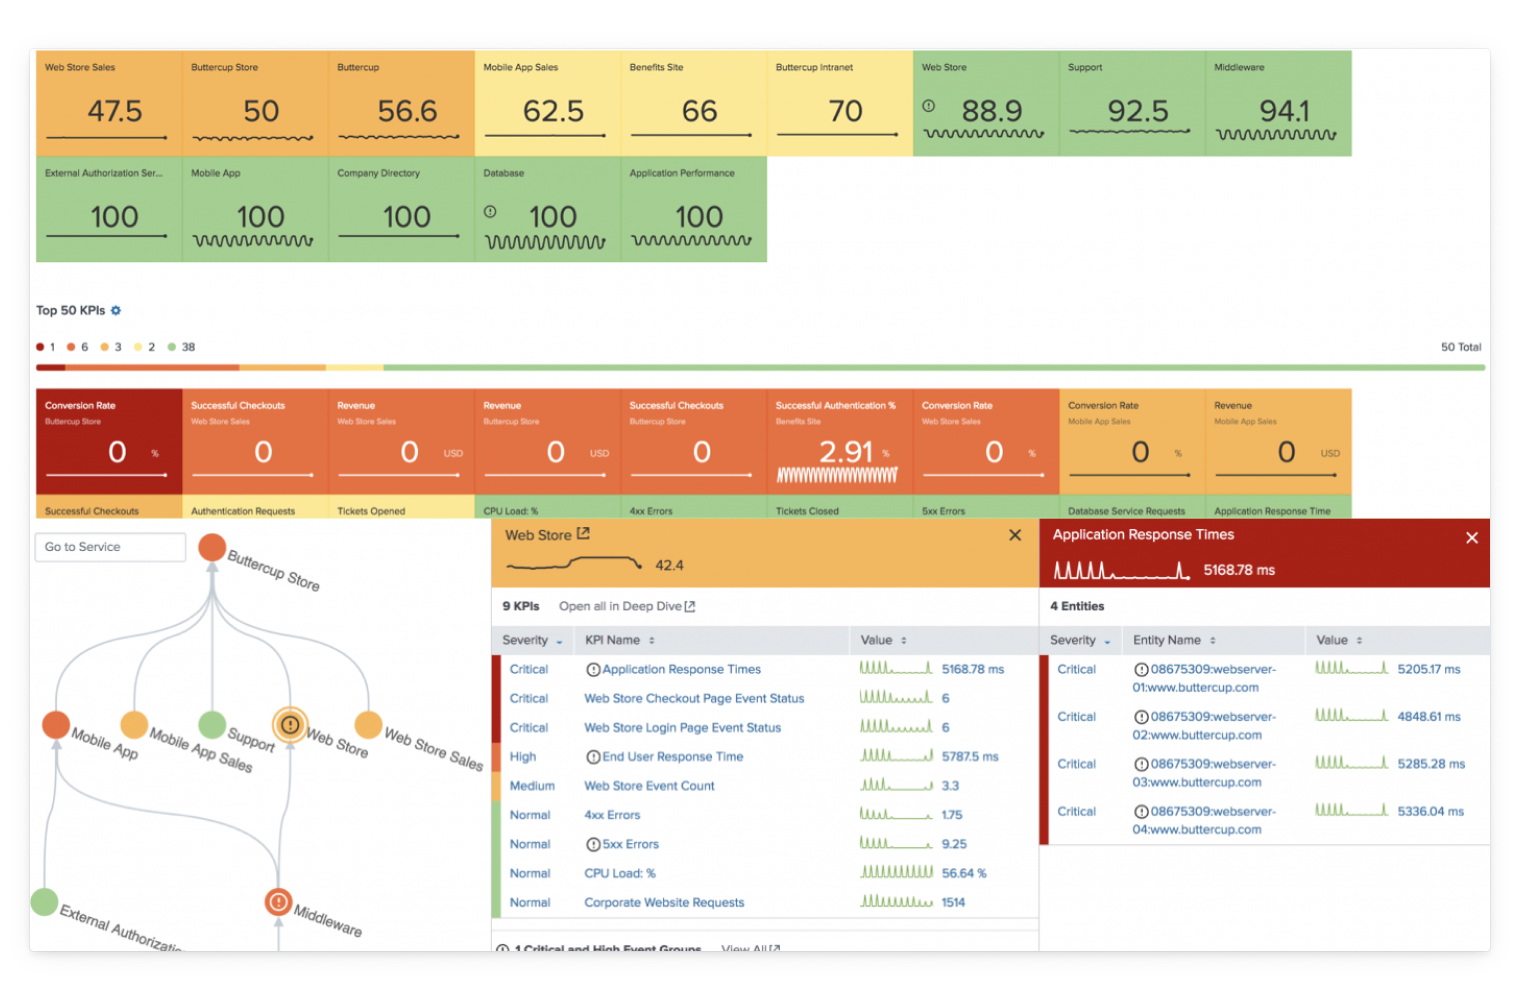Select the Application Response Times panel header
The image size is (1520, 1000).
[1145, 535]
